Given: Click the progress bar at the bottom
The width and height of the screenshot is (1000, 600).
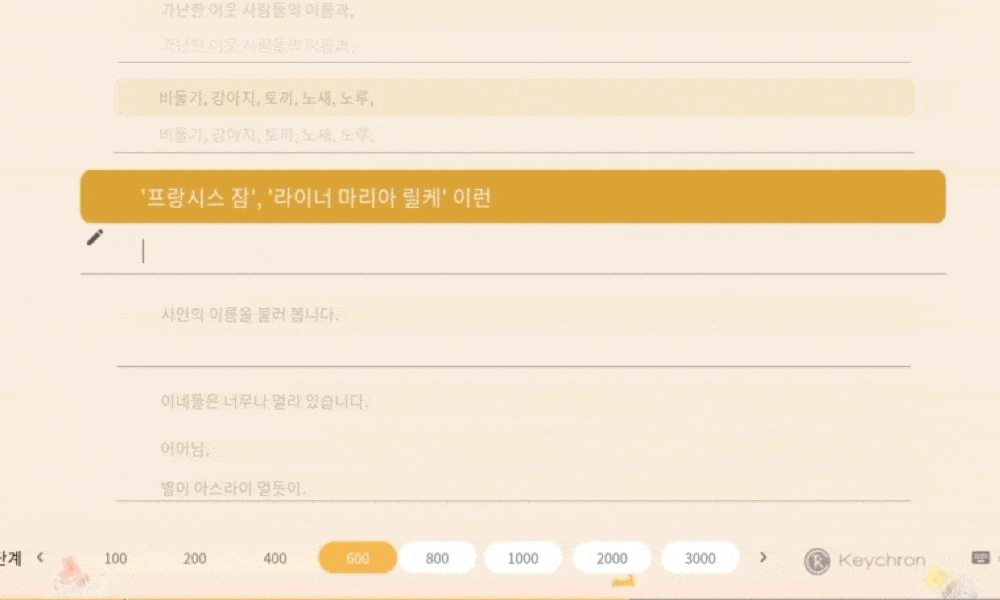Looking at the screenshot, I should [x=500, y=597].
